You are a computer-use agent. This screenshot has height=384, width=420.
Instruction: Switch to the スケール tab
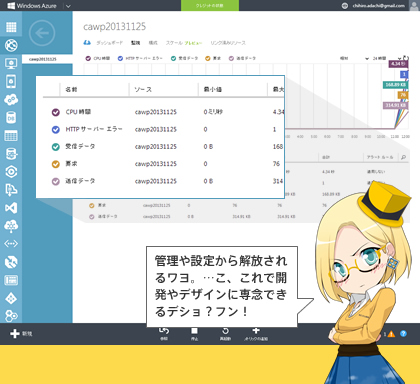pos(174,43)
